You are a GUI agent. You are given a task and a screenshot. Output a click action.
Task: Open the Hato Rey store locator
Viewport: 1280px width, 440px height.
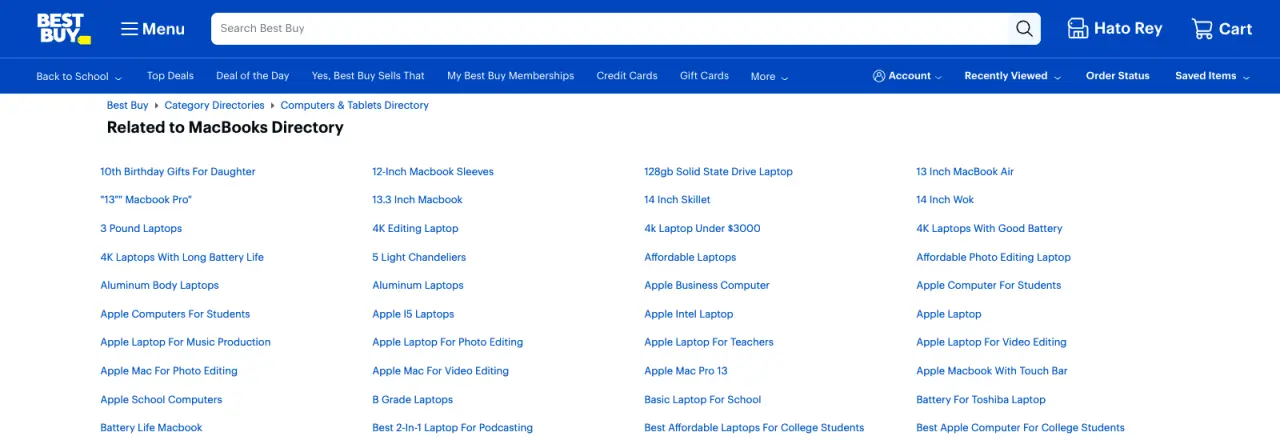(1115, 29)
